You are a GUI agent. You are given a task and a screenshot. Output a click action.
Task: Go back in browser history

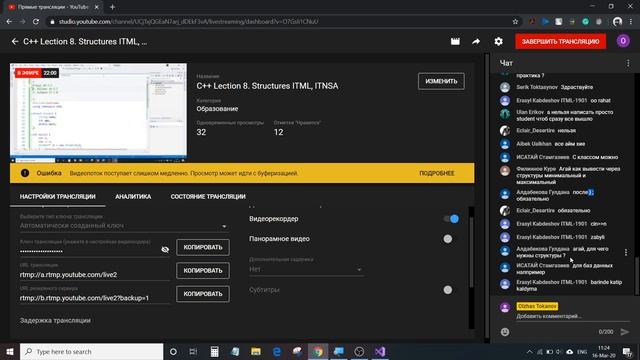tap(9, 22)
